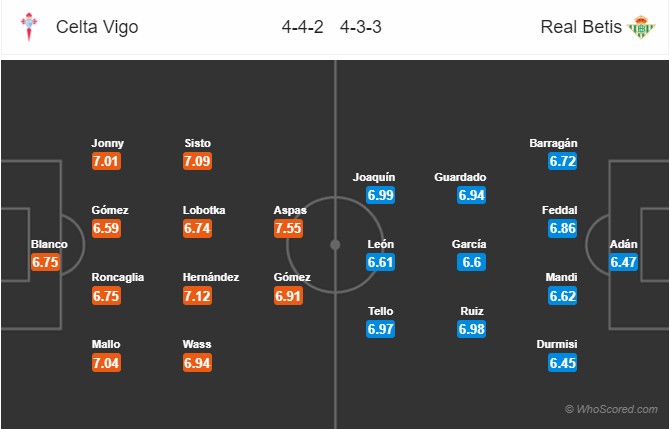This screenshot has height=429, width=670.
Task: Click the Real Betis club crest icon
Action: coord(641,27)
